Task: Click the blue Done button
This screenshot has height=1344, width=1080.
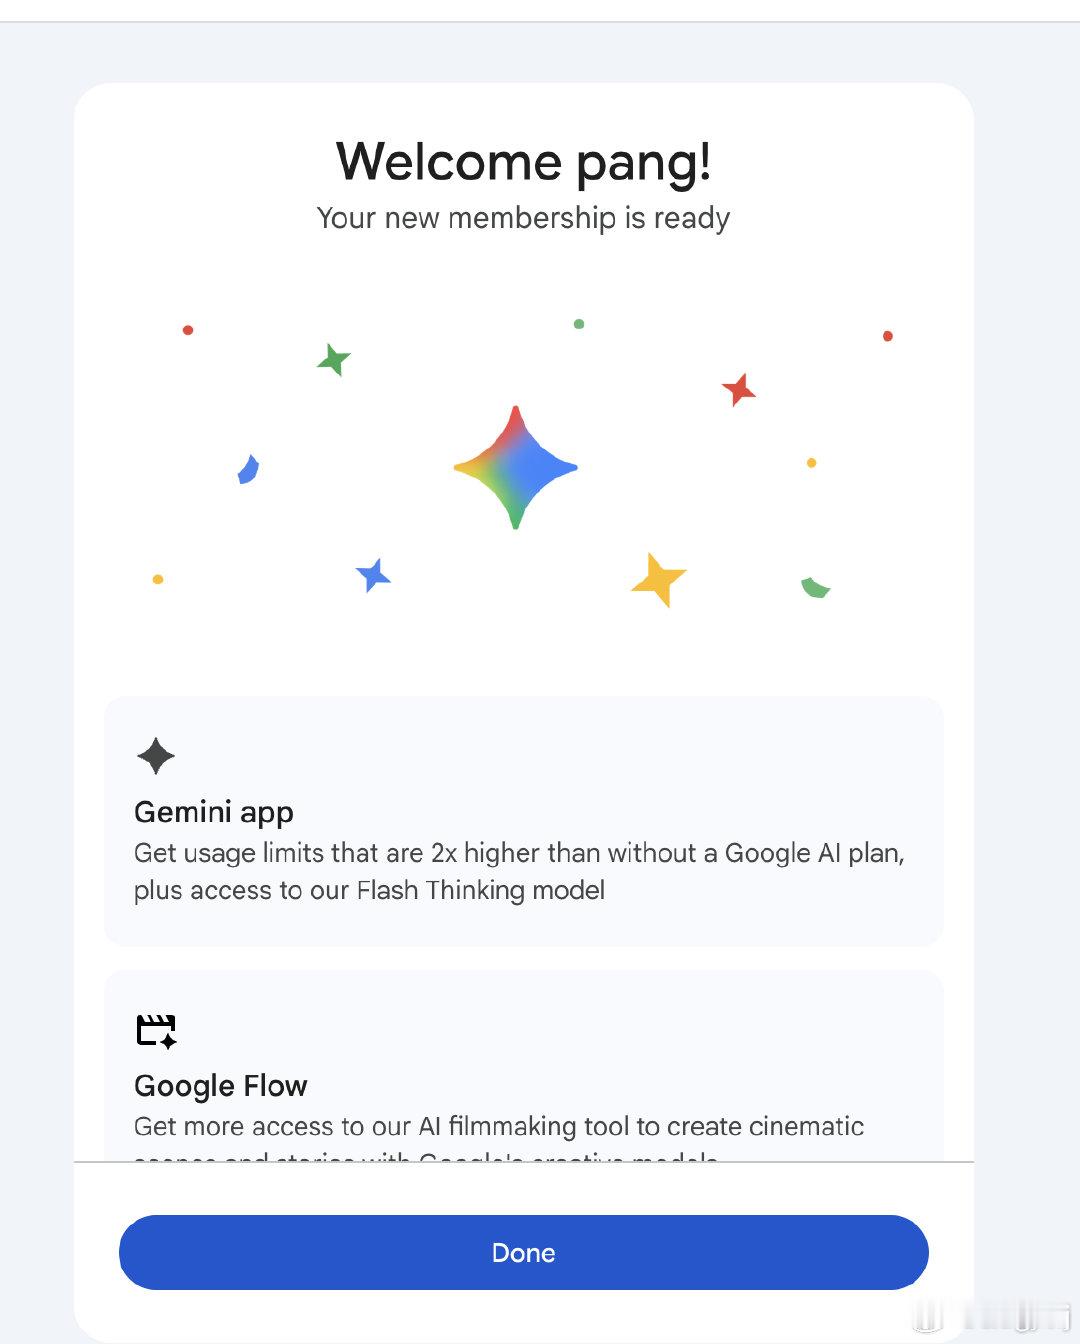Action: [523, 1252]
